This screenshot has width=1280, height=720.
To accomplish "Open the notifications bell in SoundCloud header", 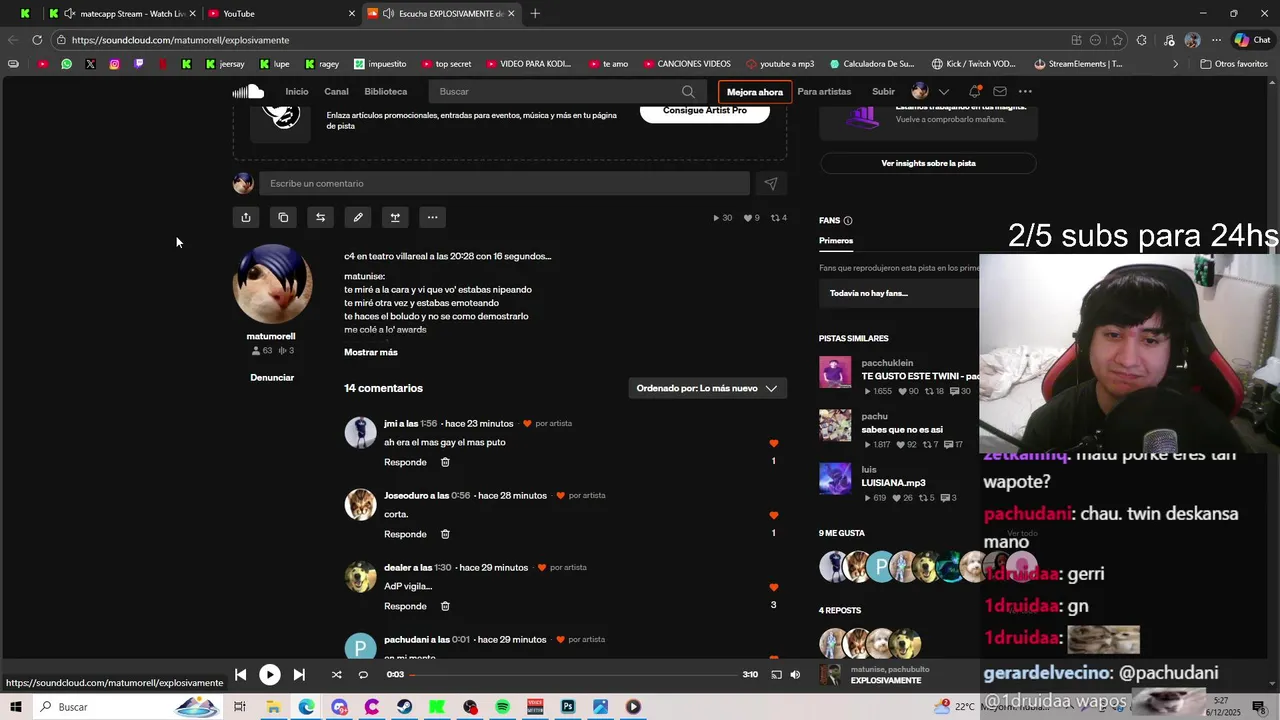I will 975,91.
